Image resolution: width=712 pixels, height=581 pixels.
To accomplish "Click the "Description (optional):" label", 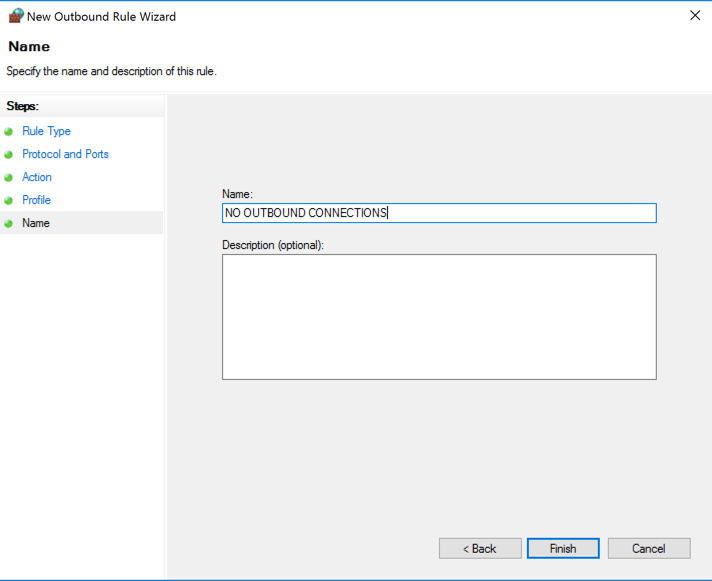I will coord(273,244).
